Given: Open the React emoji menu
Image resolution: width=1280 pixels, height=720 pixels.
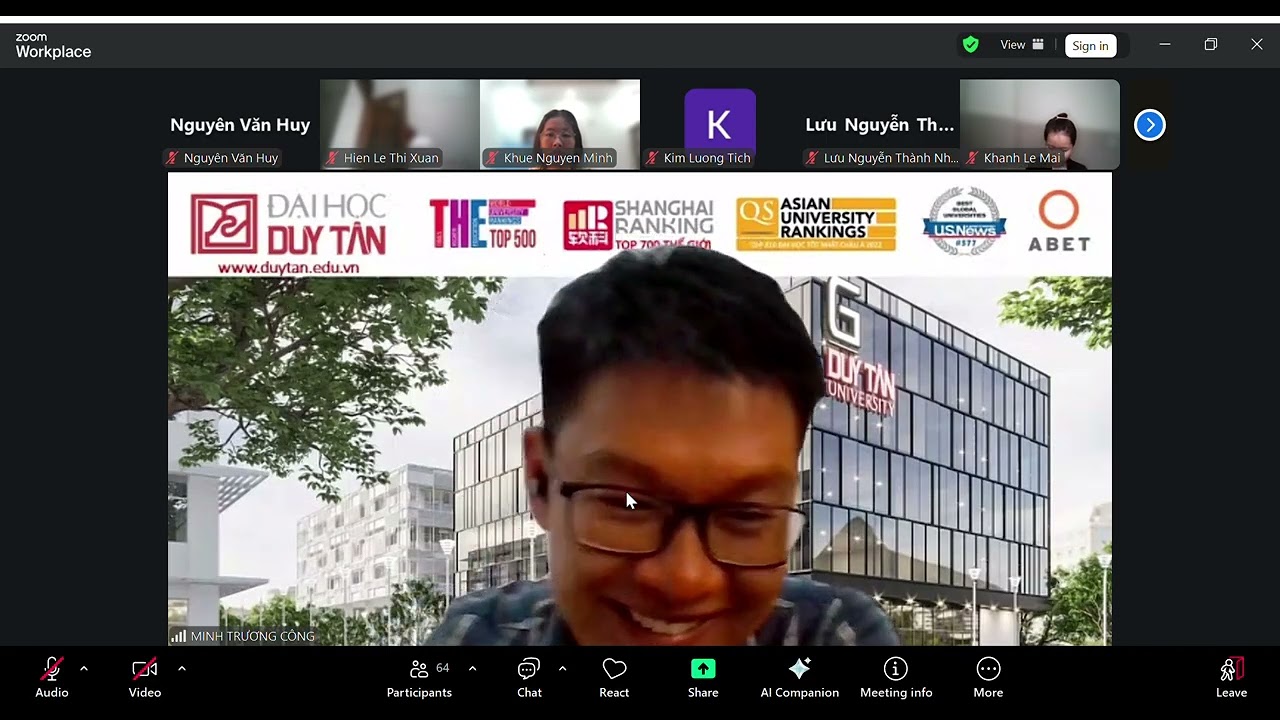Looking at the screenshot, I should click(x=614, y=678).
